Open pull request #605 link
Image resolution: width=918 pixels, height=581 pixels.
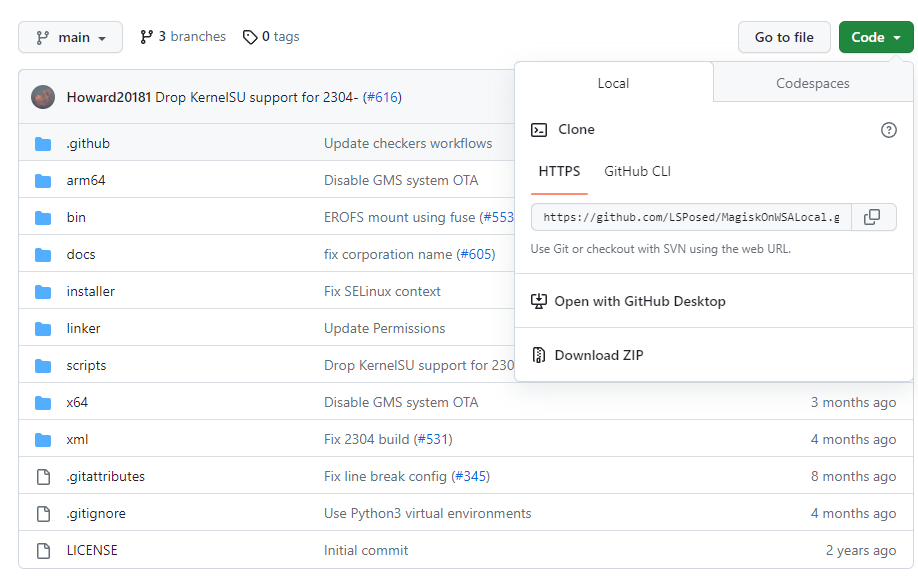pos(475,254)
